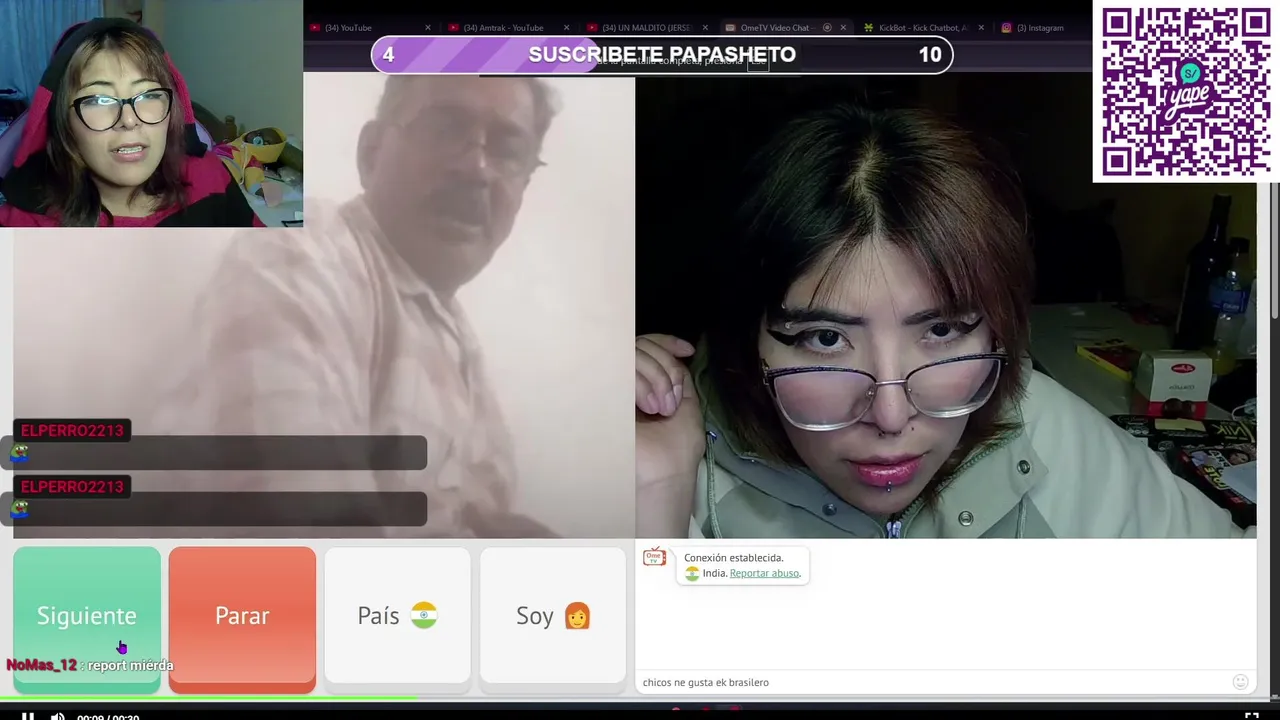Click the recording indicator on OmeTV tab
Screen dimensions: 1280x720
827,28
